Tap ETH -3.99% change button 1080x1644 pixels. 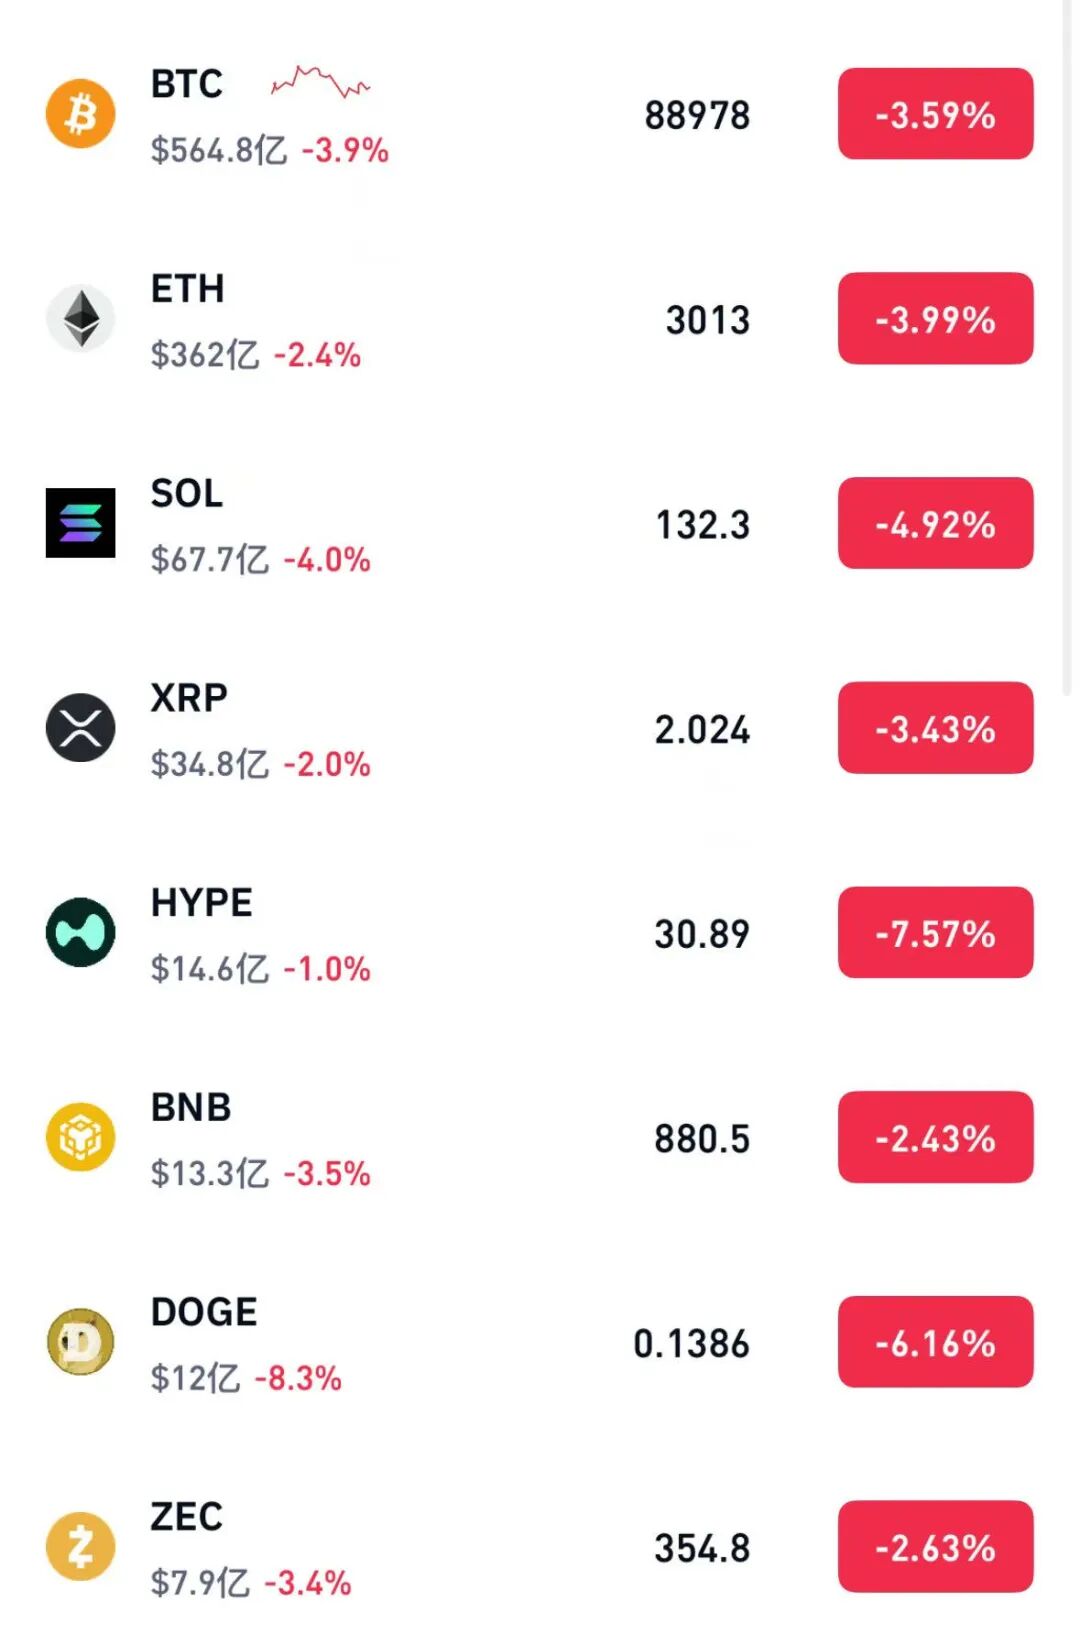[x=935, y=319]
